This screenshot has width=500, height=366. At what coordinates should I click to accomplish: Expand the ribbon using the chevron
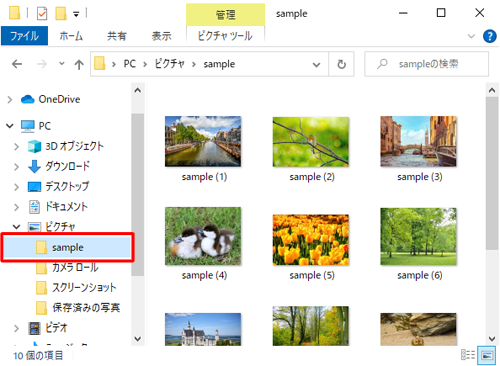click(471, 36)
